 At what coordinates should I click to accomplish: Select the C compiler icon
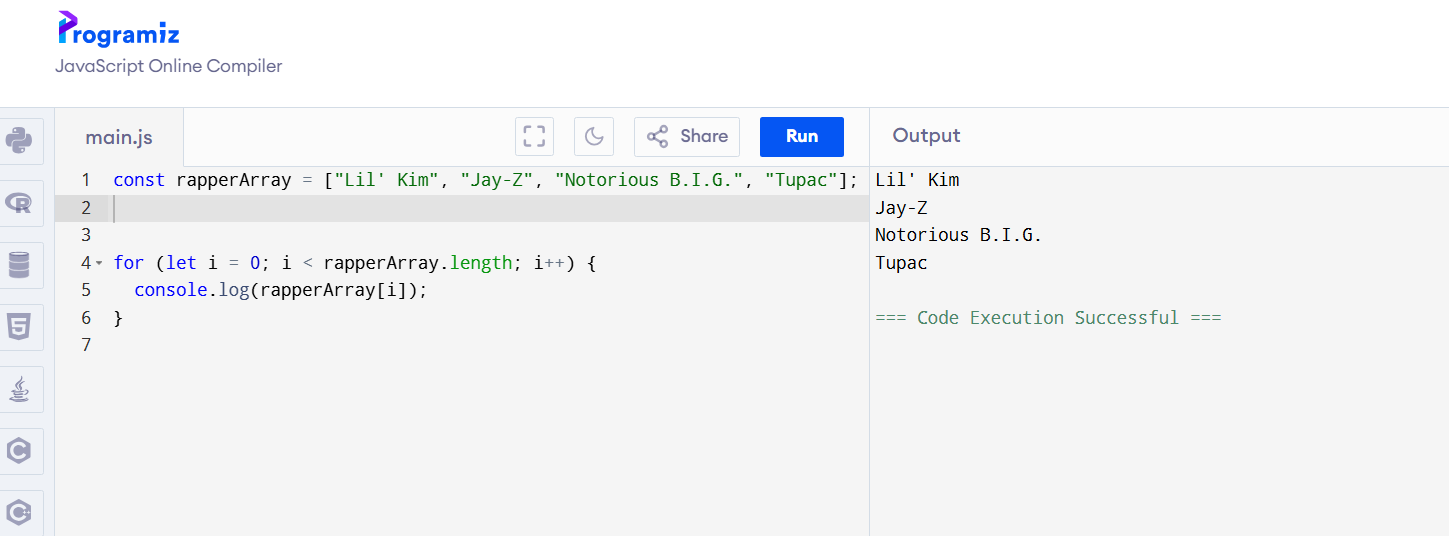(x=19, y=451)
